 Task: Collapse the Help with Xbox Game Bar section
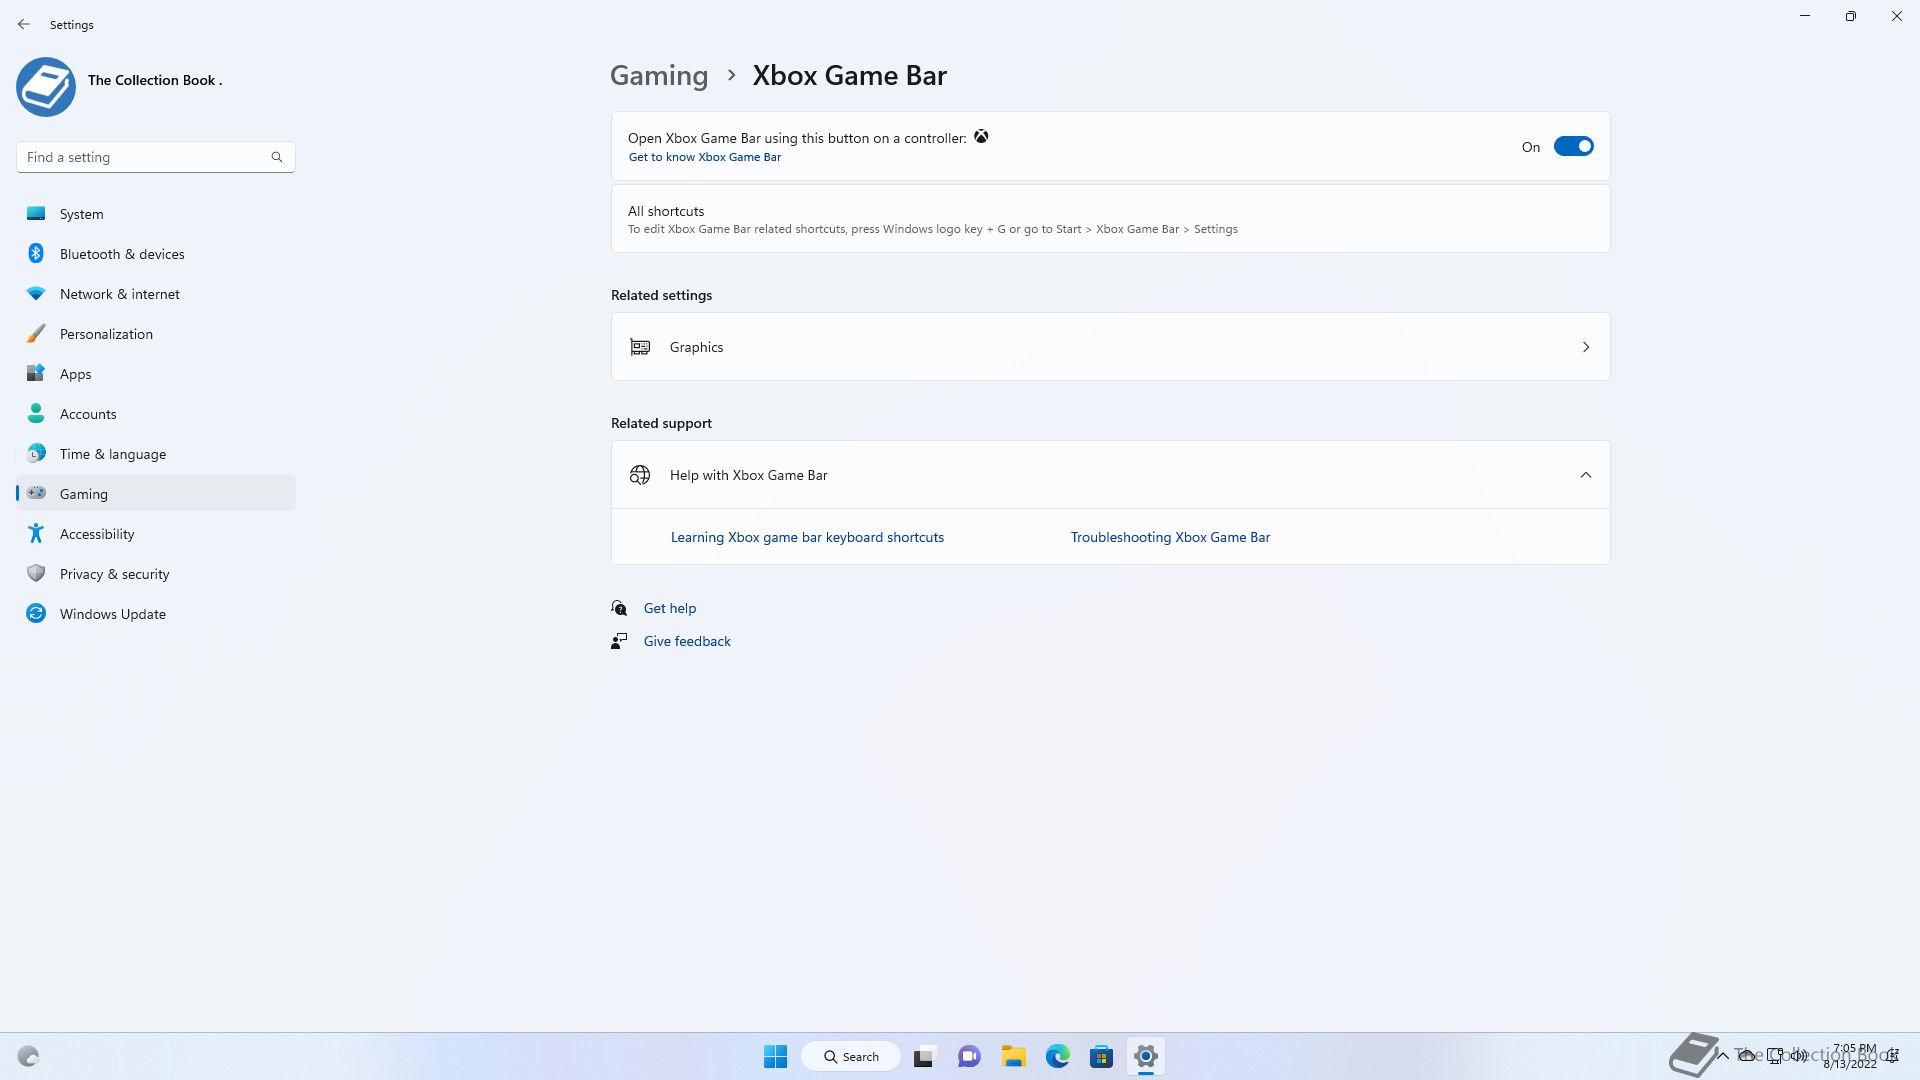tap(1585, 475)
